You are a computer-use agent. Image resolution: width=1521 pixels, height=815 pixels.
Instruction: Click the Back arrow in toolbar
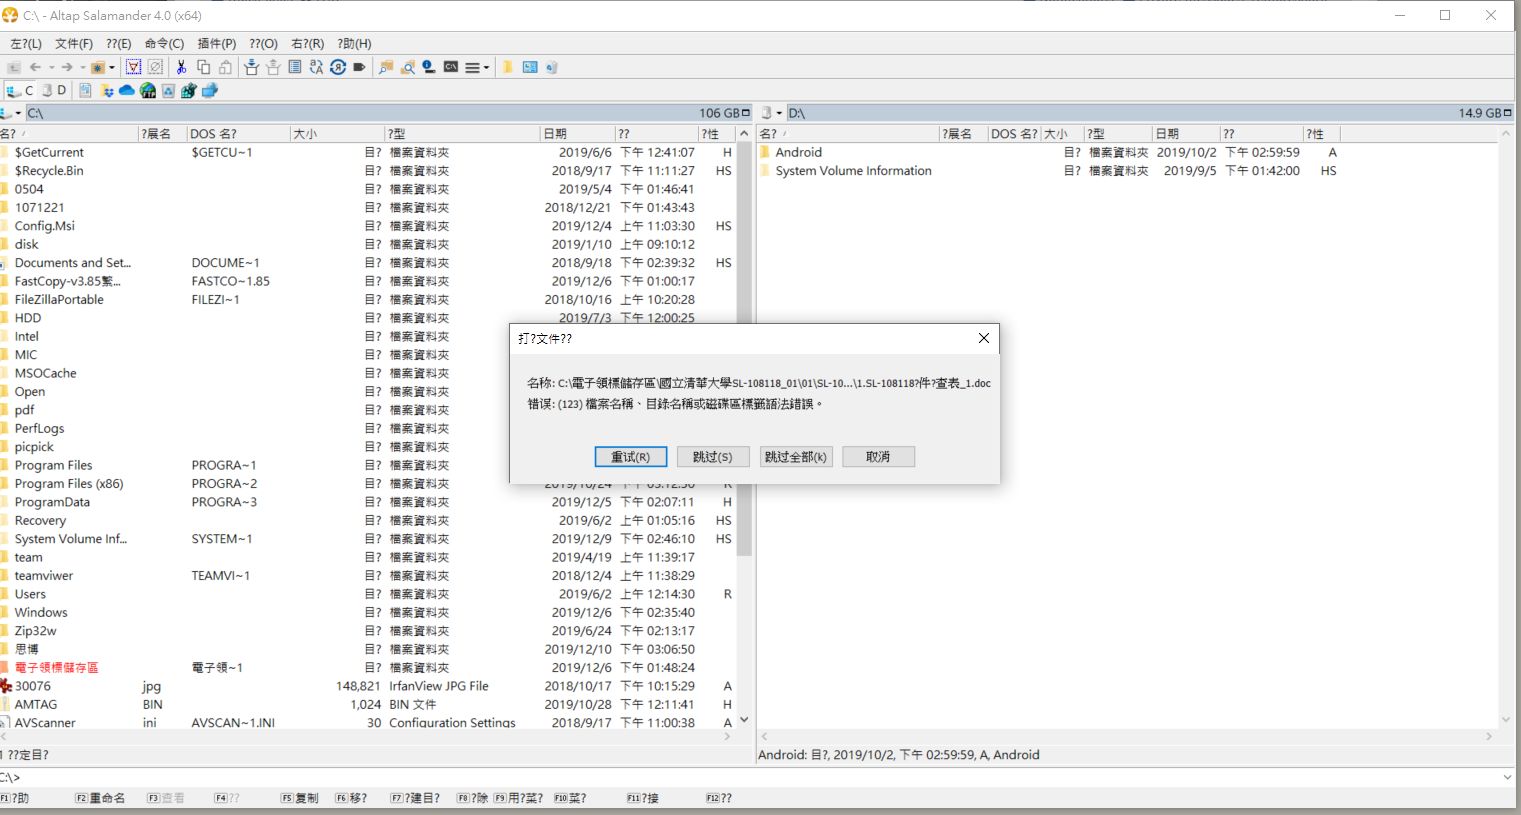click(35, 67)
